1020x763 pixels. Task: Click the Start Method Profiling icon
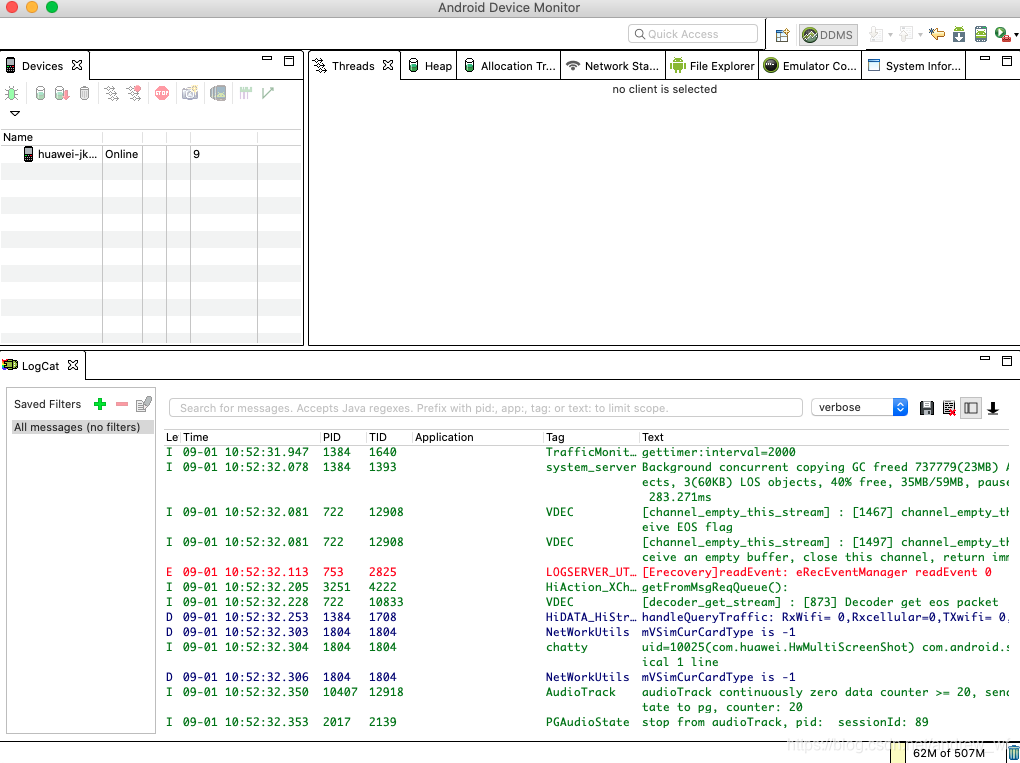point(134,93)
